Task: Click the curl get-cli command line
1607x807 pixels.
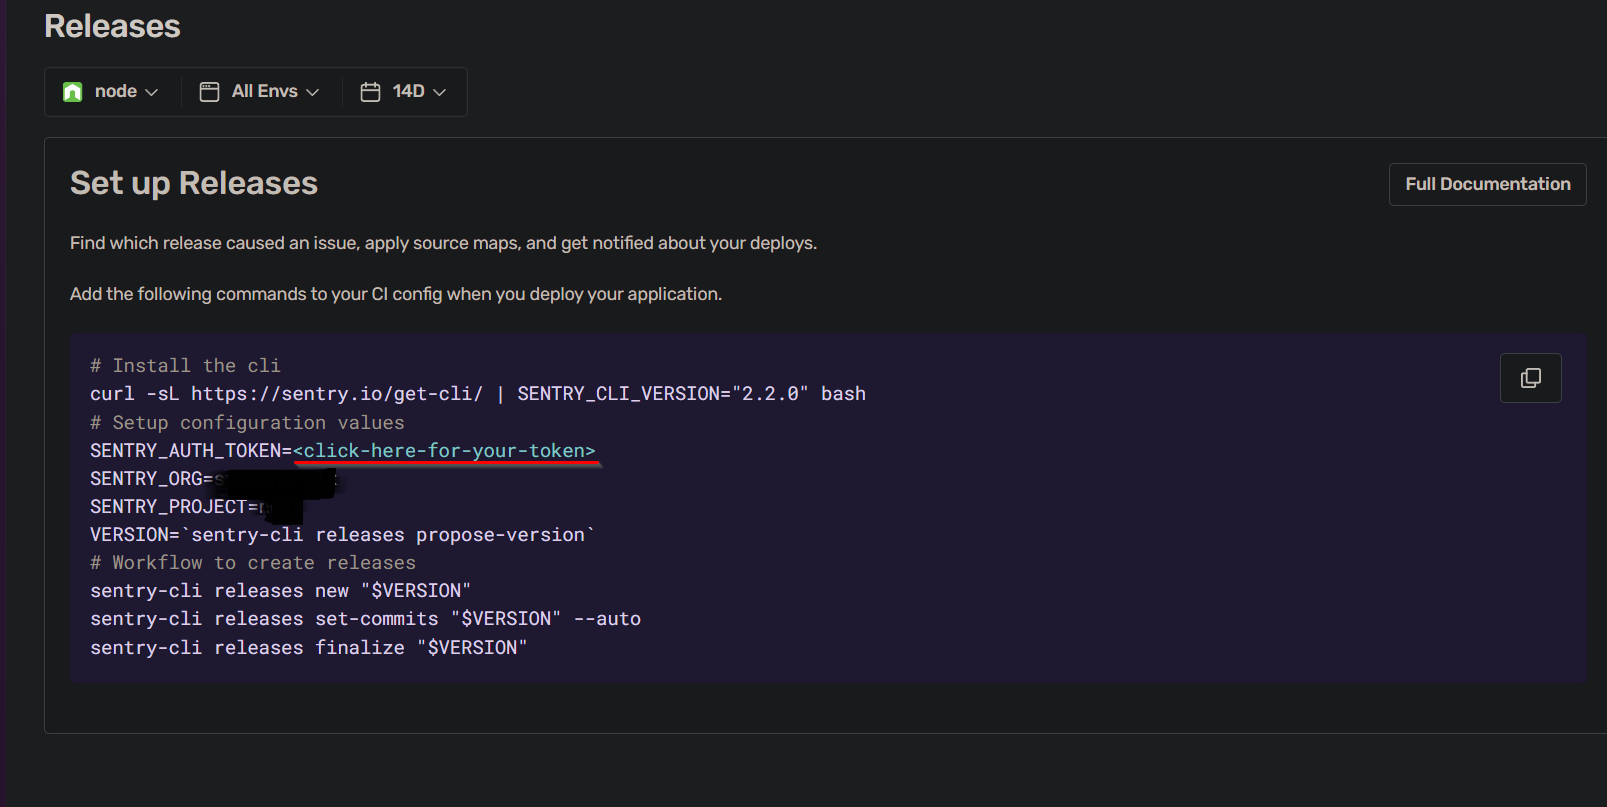Action: pos(478,394)
